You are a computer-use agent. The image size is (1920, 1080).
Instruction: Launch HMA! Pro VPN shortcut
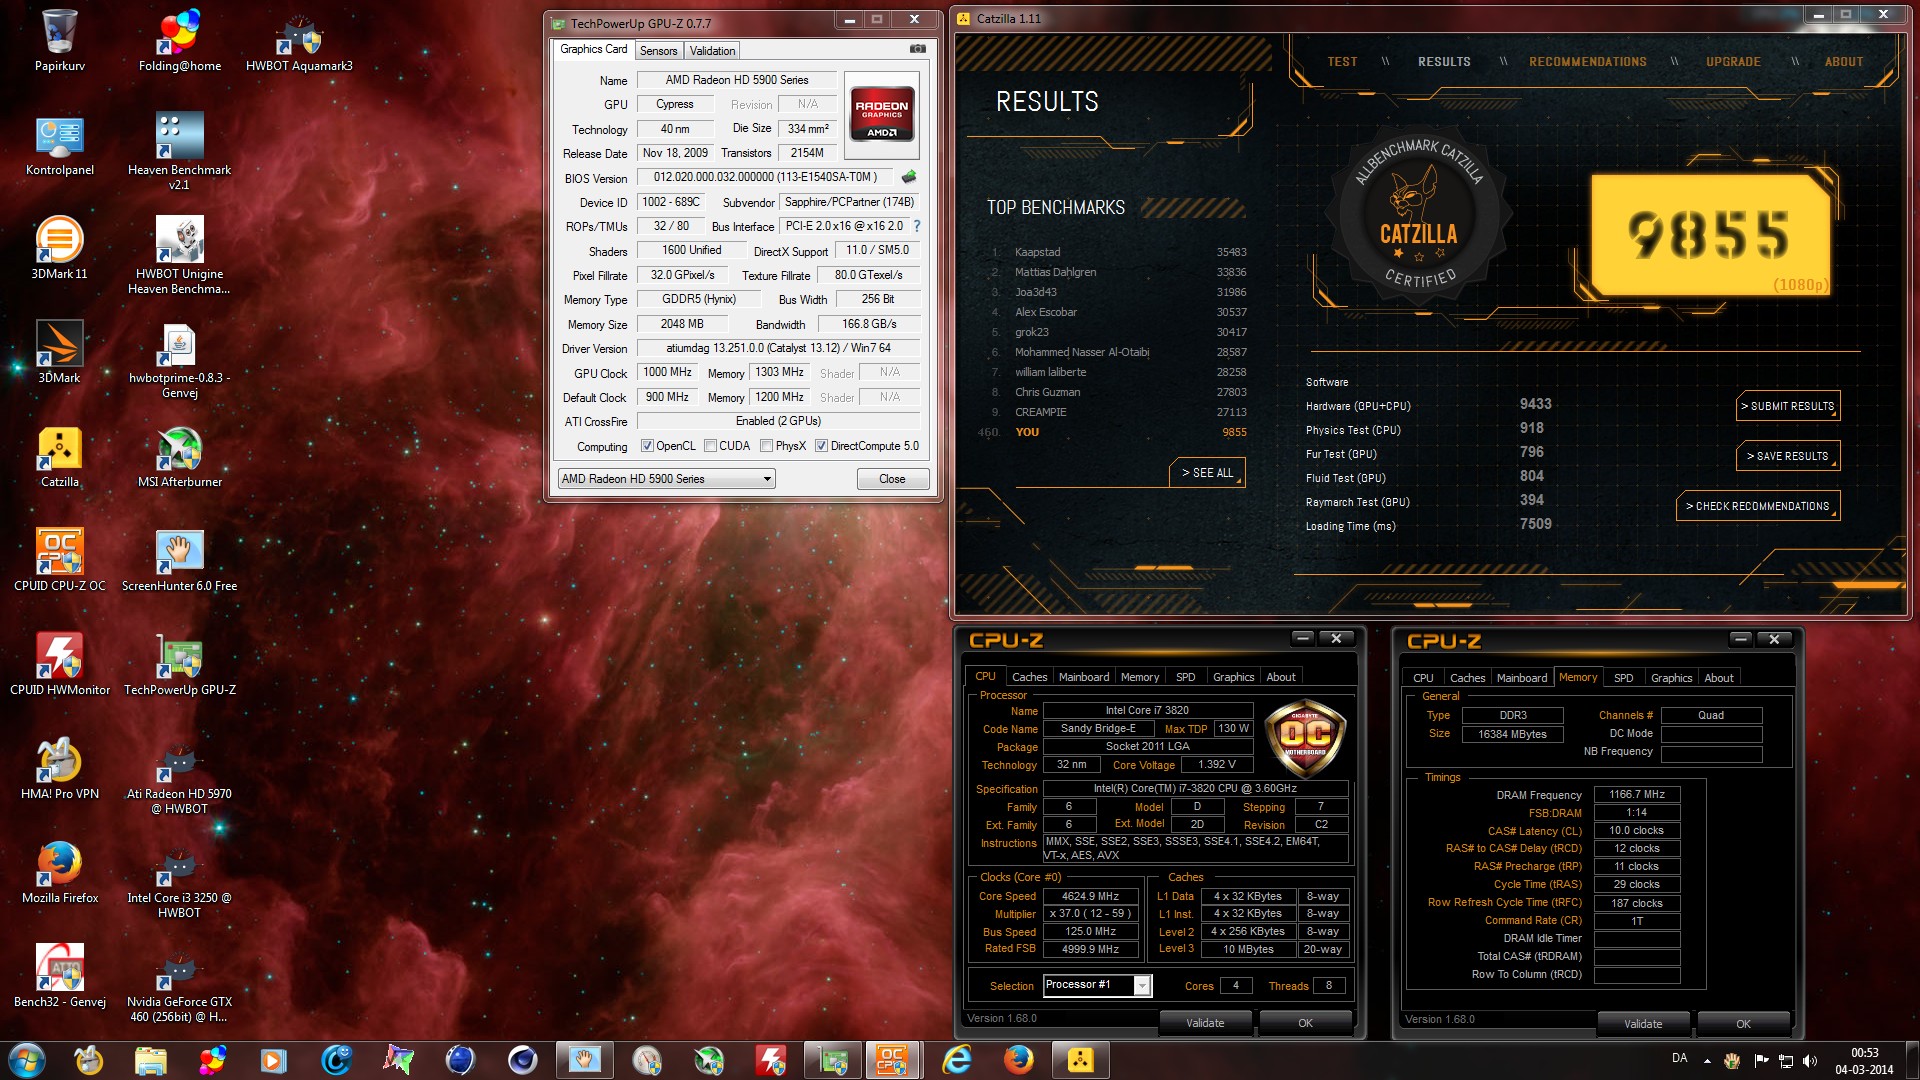coord(60,768)
